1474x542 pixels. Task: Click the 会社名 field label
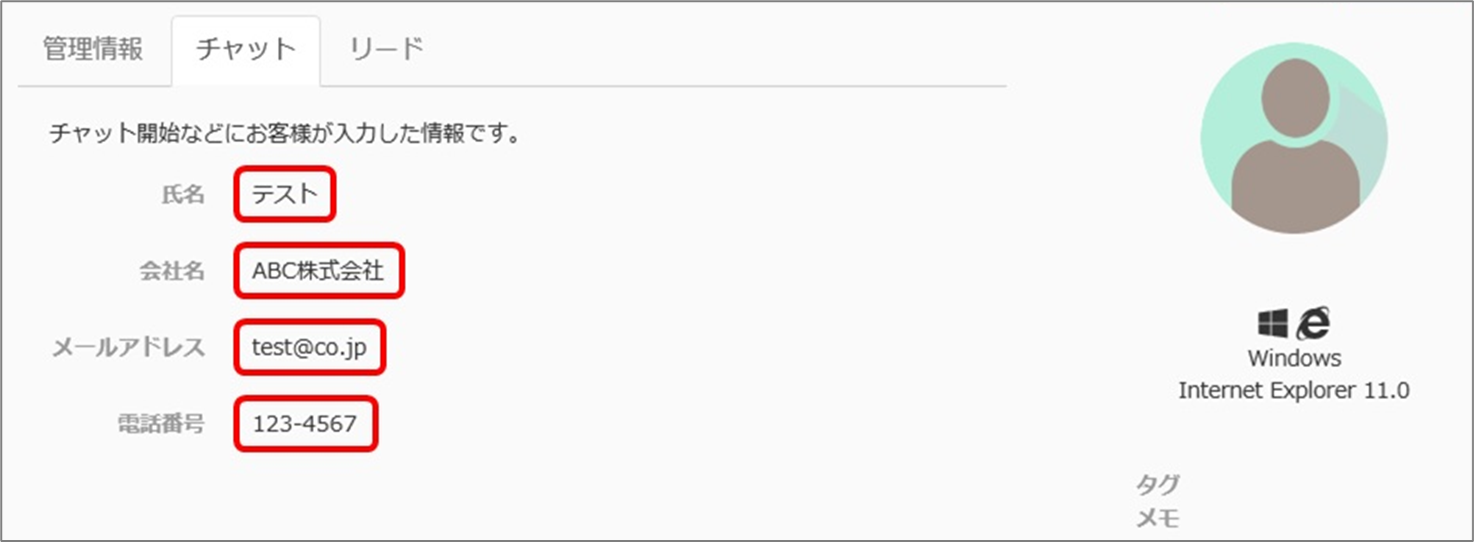172,271
